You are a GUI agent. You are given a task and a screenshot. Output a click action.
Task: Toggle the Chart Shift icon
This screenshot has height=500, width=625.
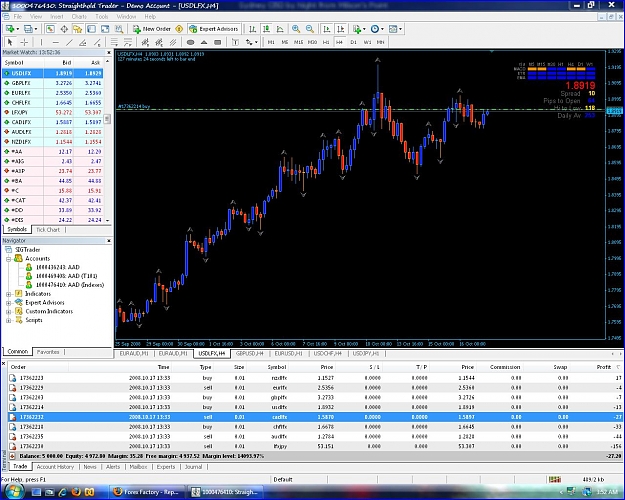[x=340, y=29]
